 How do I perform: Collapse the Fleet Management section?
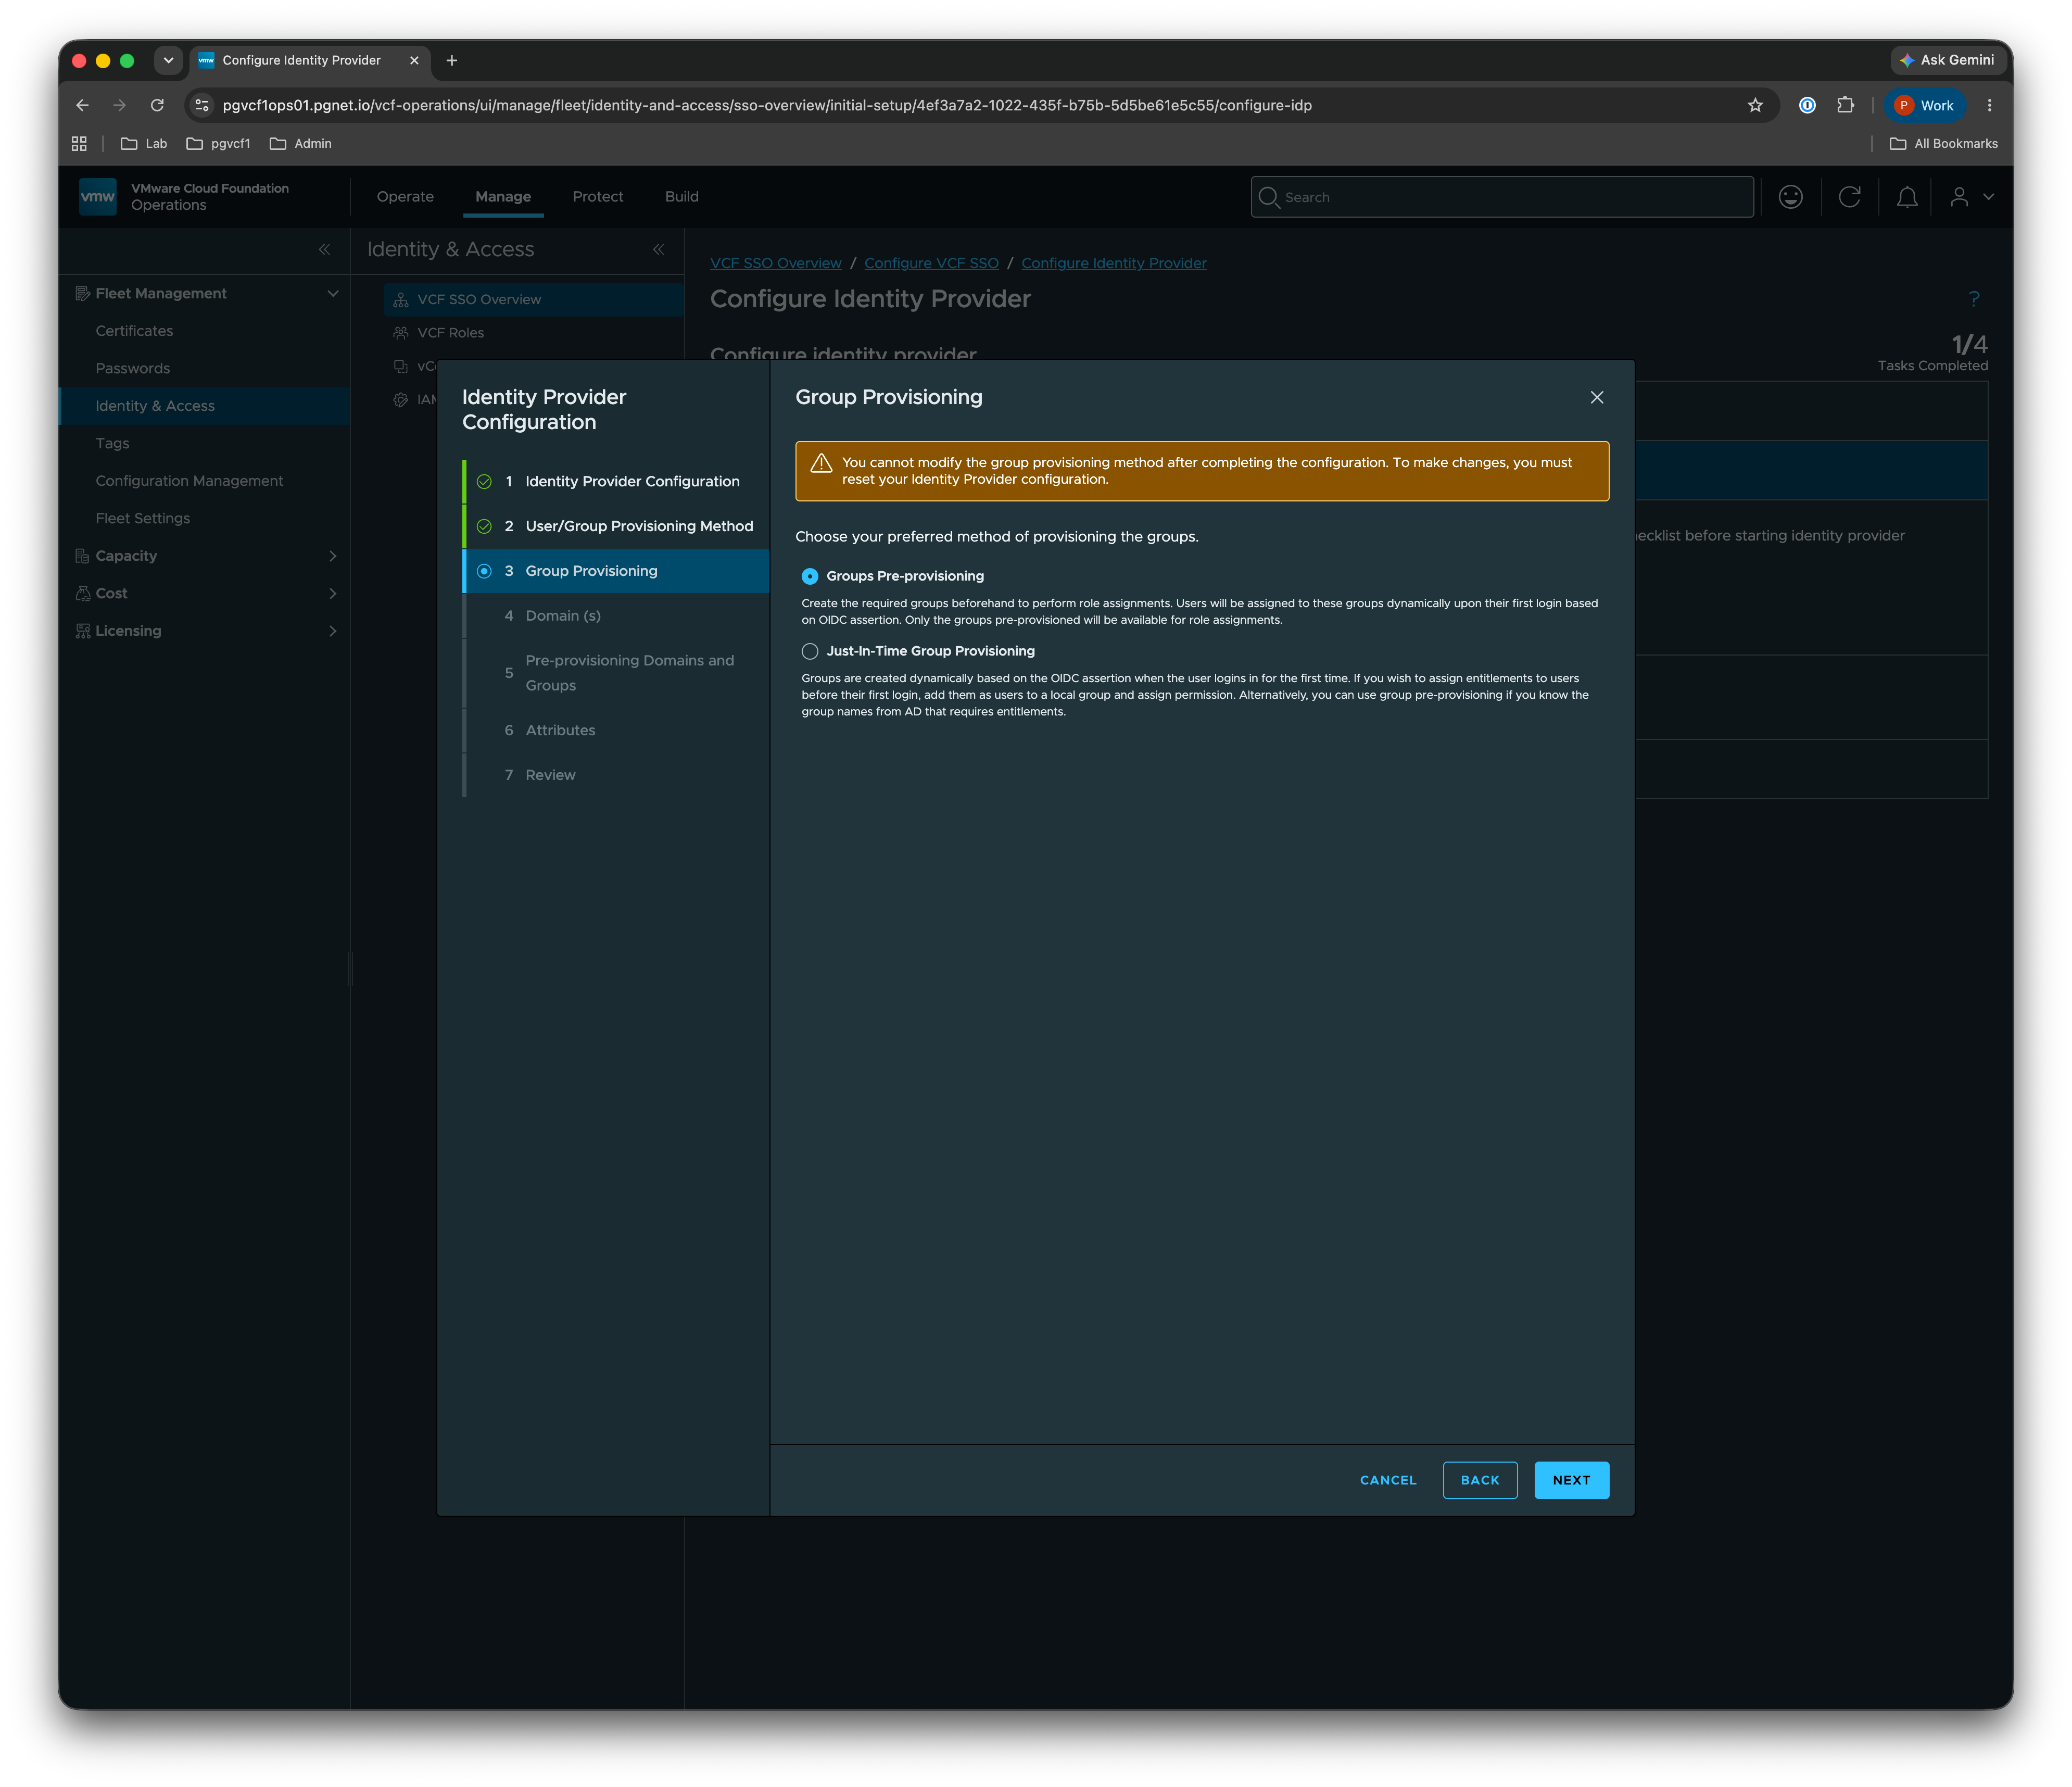[x=333, y=294]
